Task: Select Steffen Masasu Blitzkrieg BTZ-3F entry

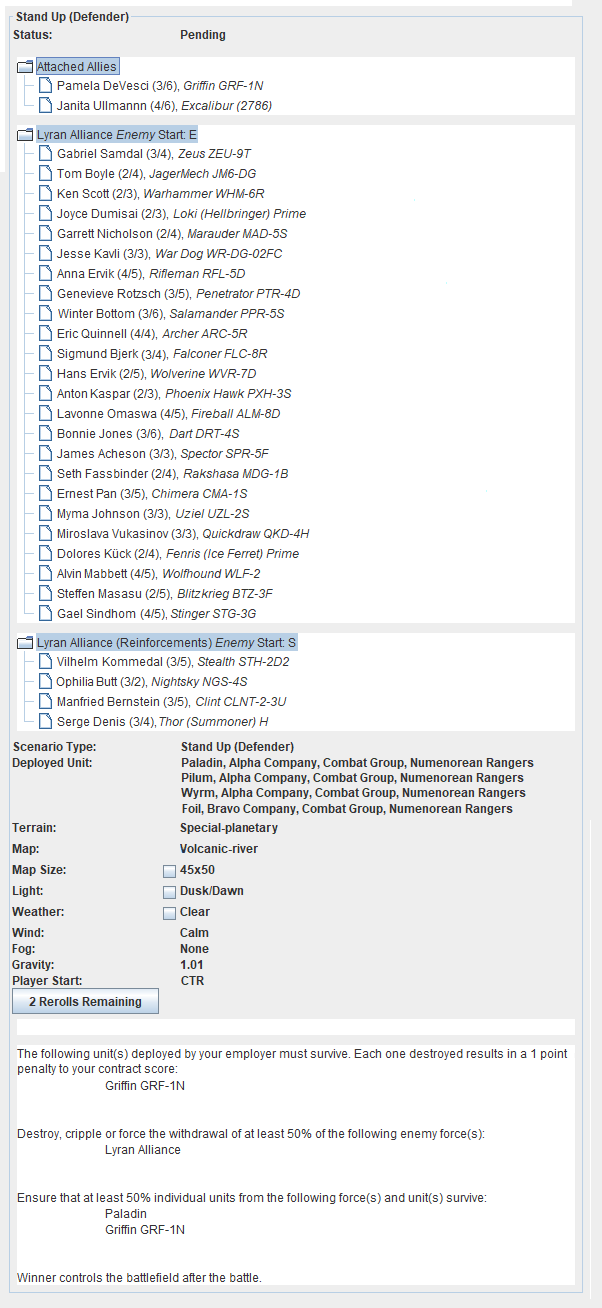Action: 165,594
